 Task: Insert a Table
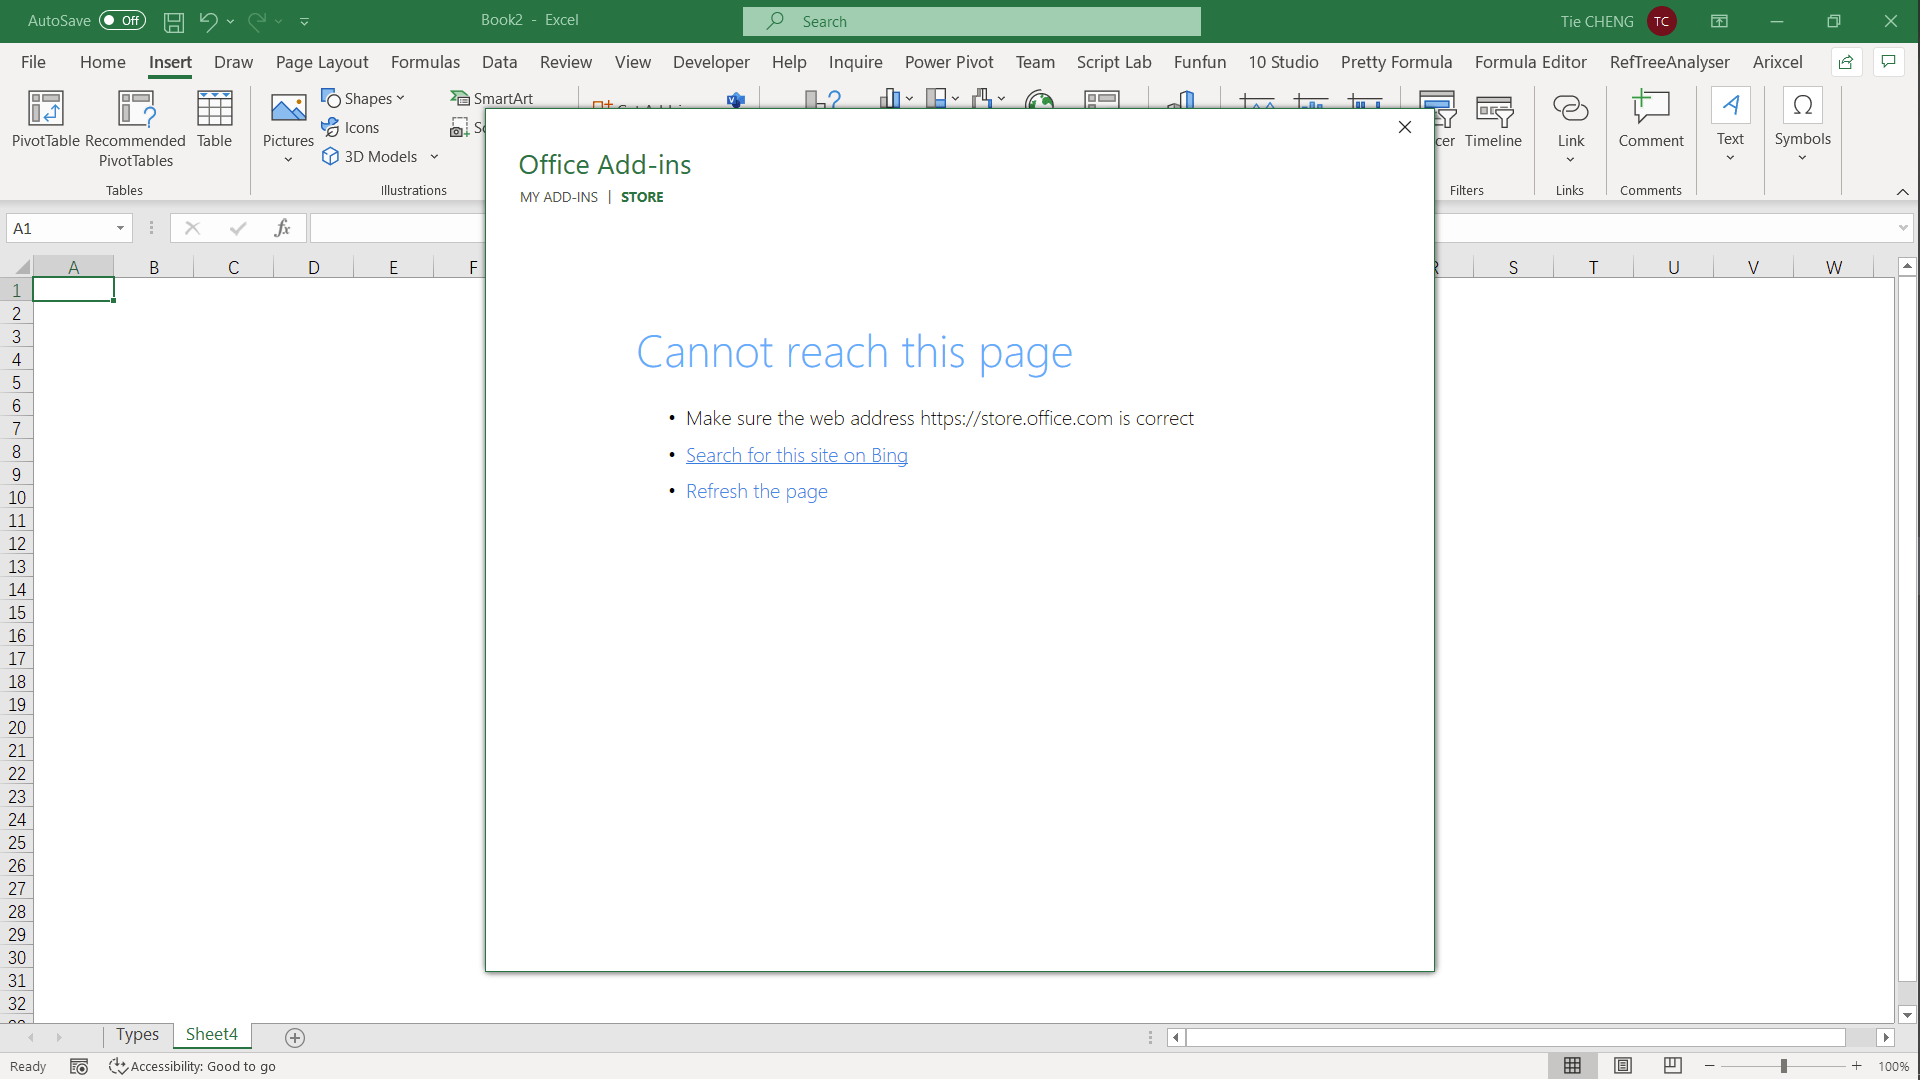(214, 124)
